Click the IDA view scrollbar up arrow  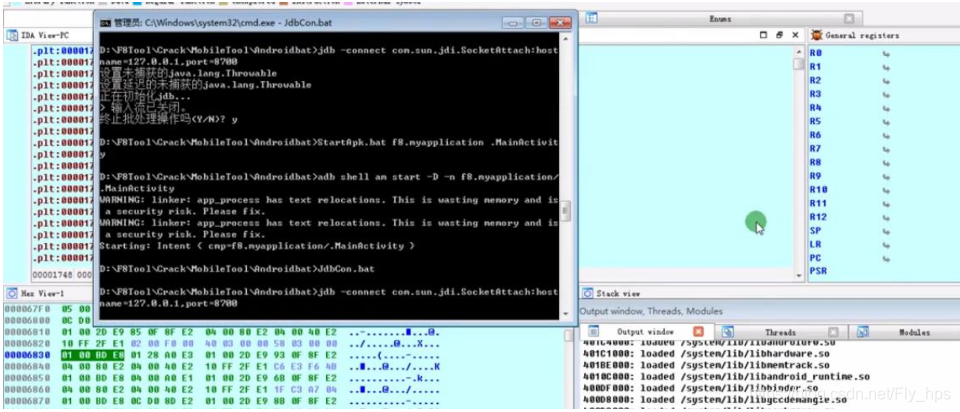click(798, 53)
